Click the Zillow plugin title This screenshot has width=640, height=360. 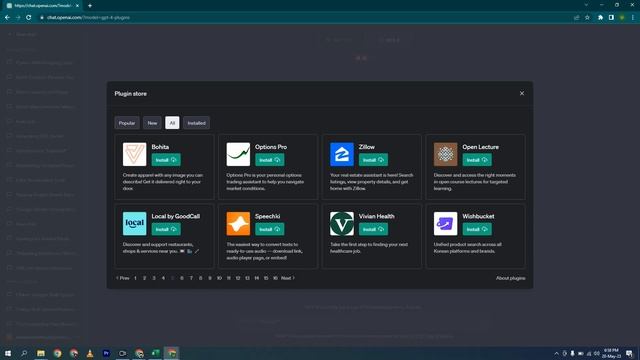pyautogui.click(x=367, y=147)
